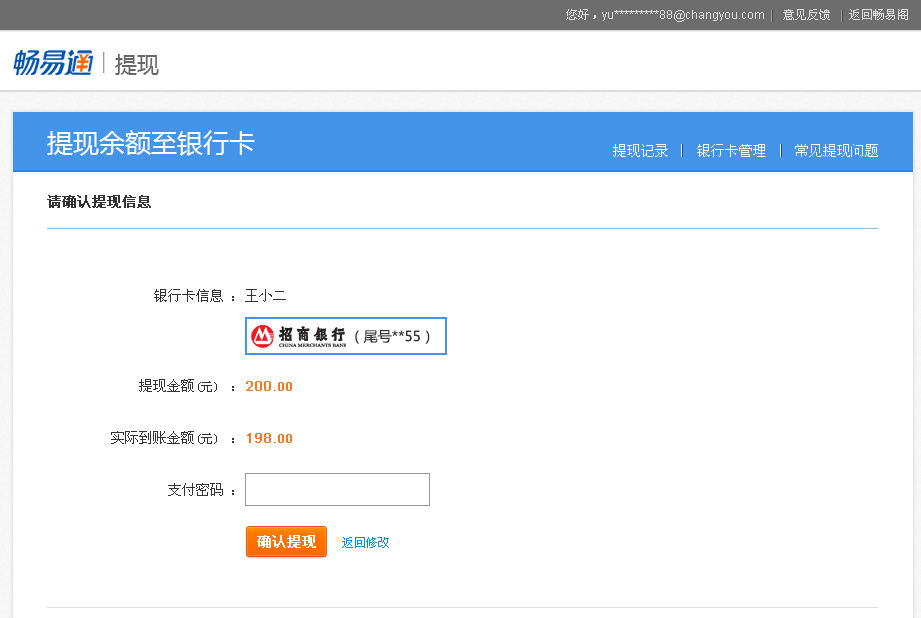Open 提现记录 withdrawal records
The width and height of the screenshot is (921, 618).
click(x=640, y=151)
